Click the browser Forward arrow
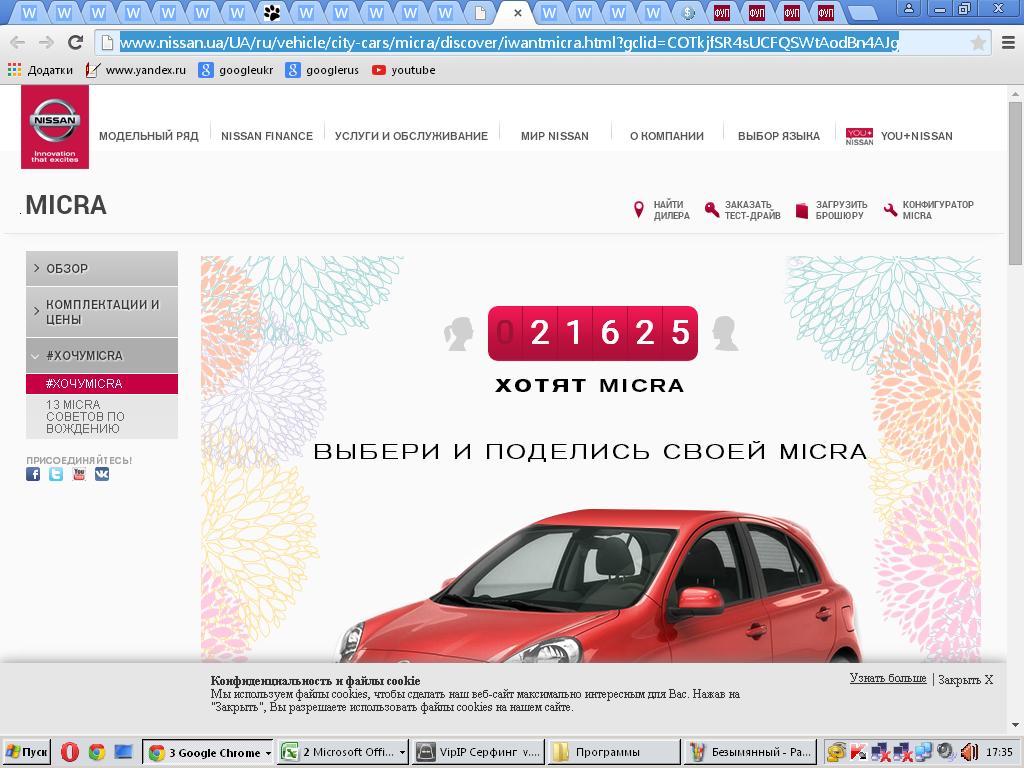The image size is (1024, 768). coord(46,42)
